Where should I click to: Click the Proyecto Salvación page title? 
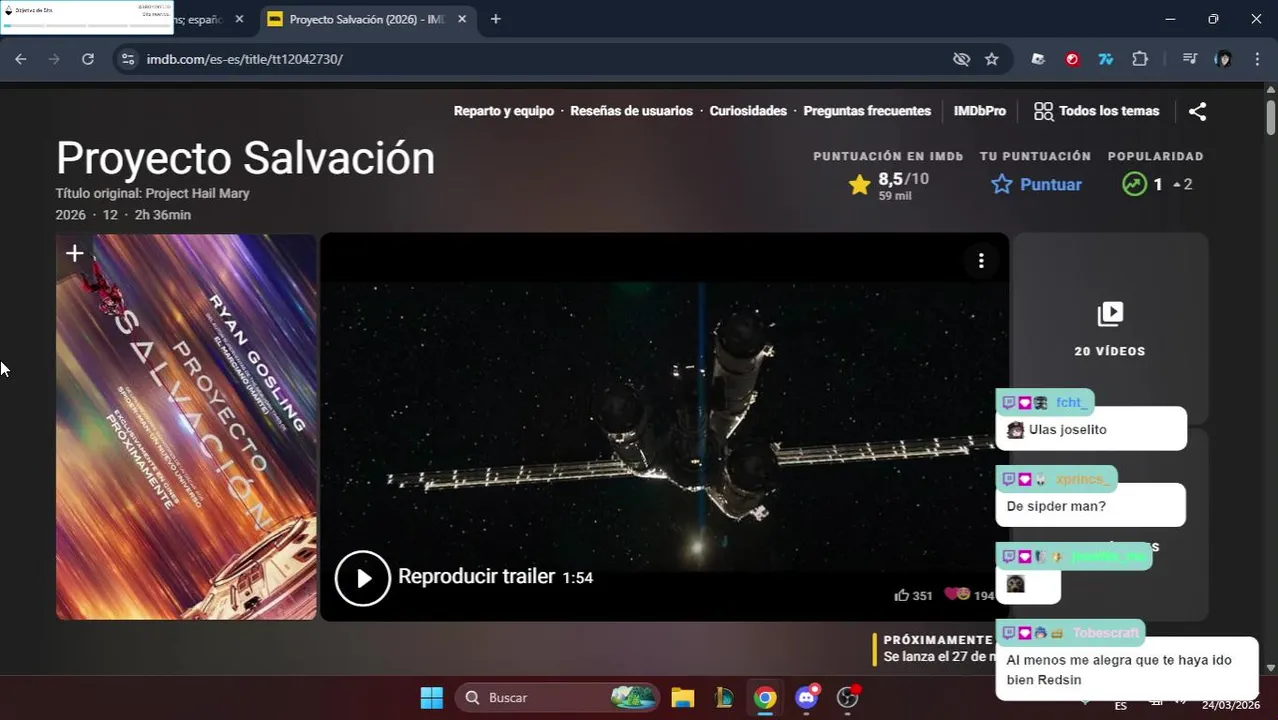(x=245, y=158)
